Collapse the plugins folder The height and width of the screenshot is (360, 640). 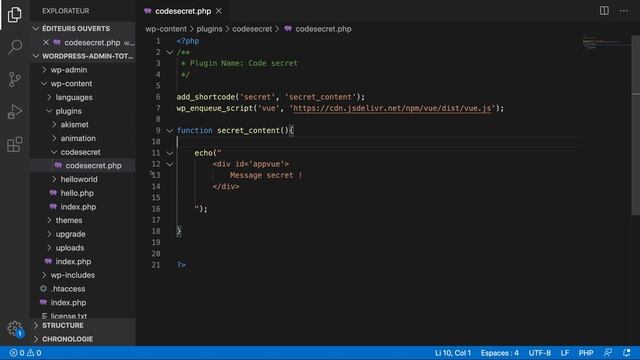82,111
